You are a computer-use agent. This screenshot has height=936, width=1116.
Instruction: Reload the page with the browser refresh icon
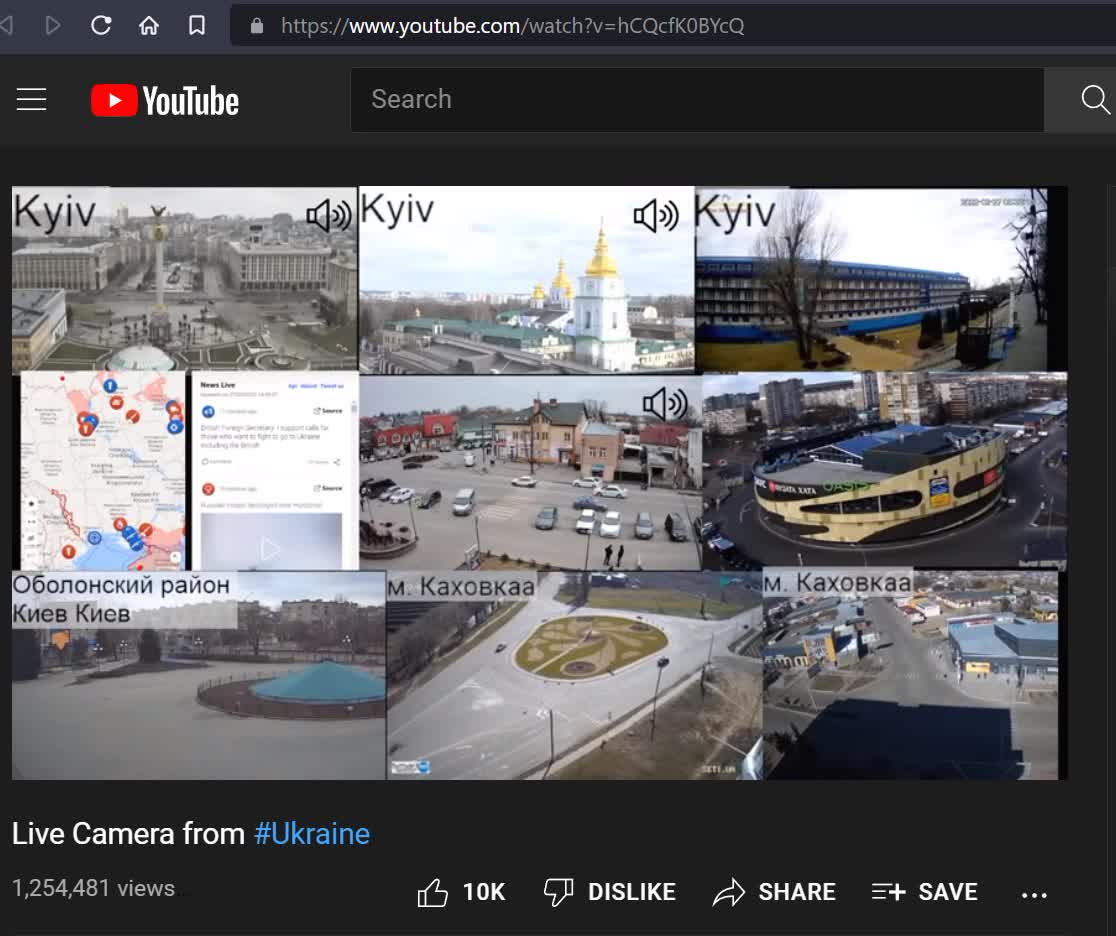[x=101, y=26]
